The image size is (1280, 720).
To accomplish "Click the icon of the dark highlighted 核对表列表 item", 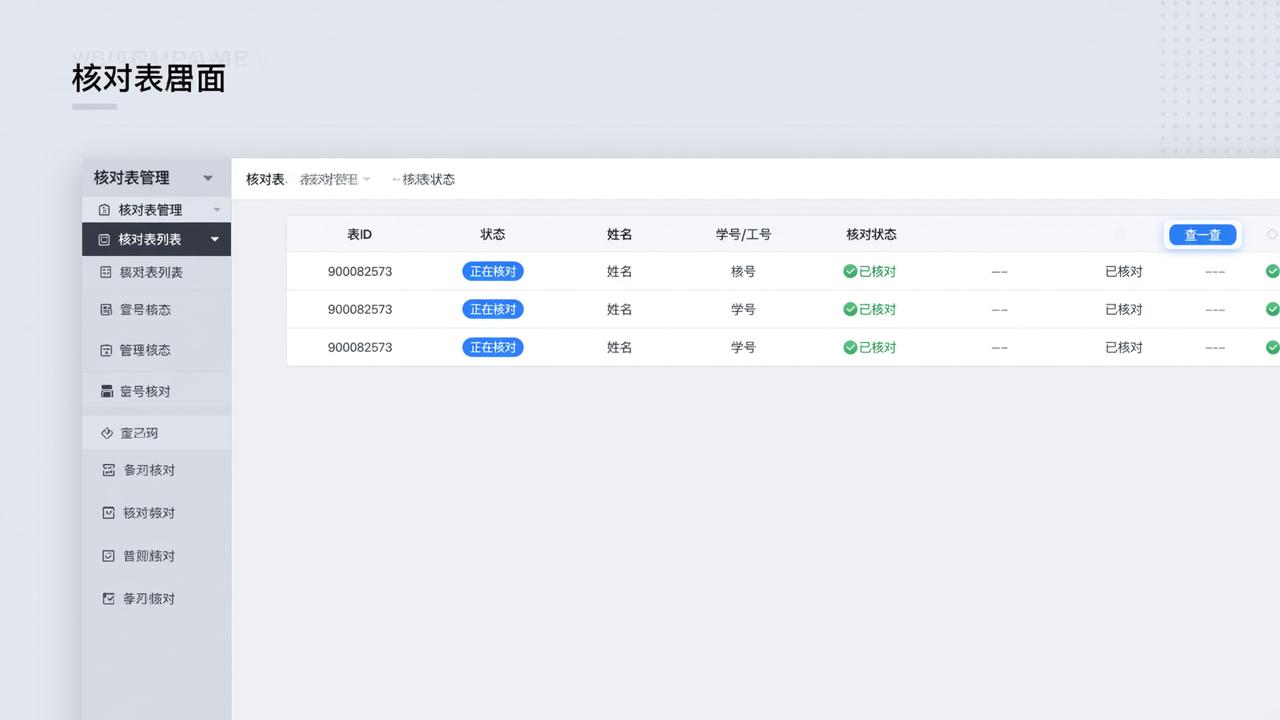I will pyautogui.click(x=104, y=240).
